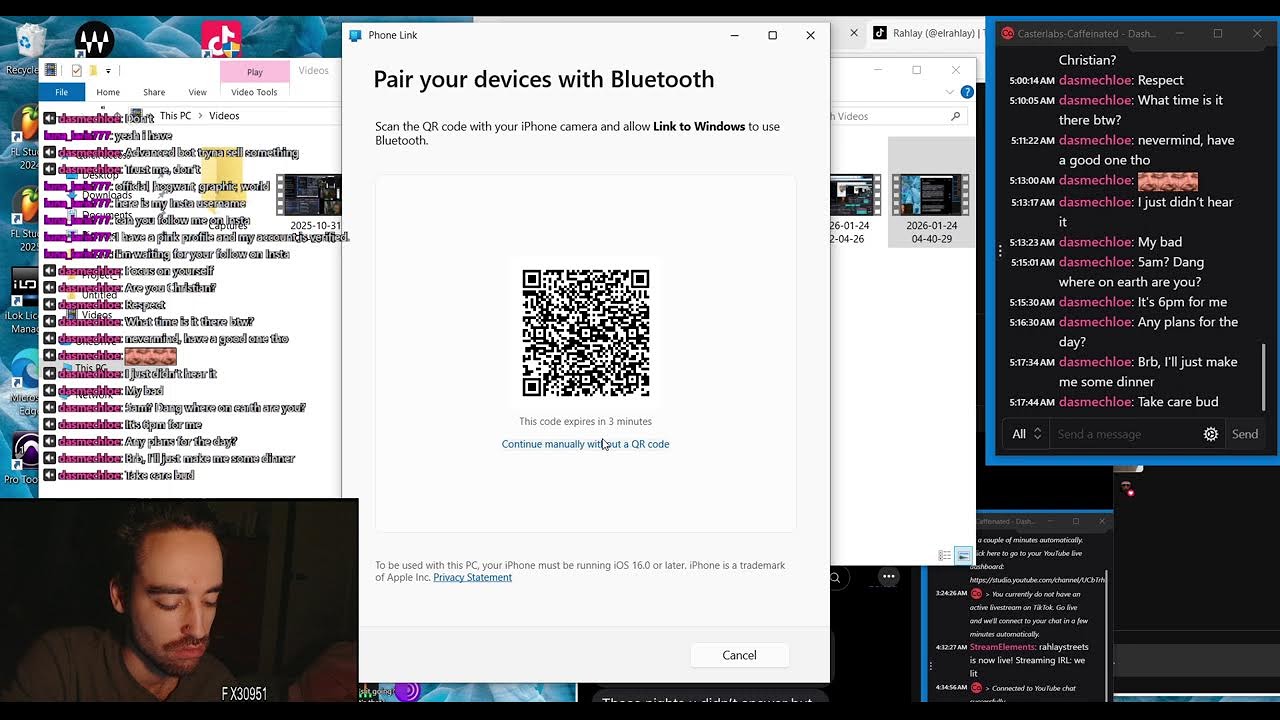Image resolution: width=1280 pixels, height=720 pixels.
Task: Click the studio.youtube.com link text in lower chat
Action: (x=1037, y=580)
